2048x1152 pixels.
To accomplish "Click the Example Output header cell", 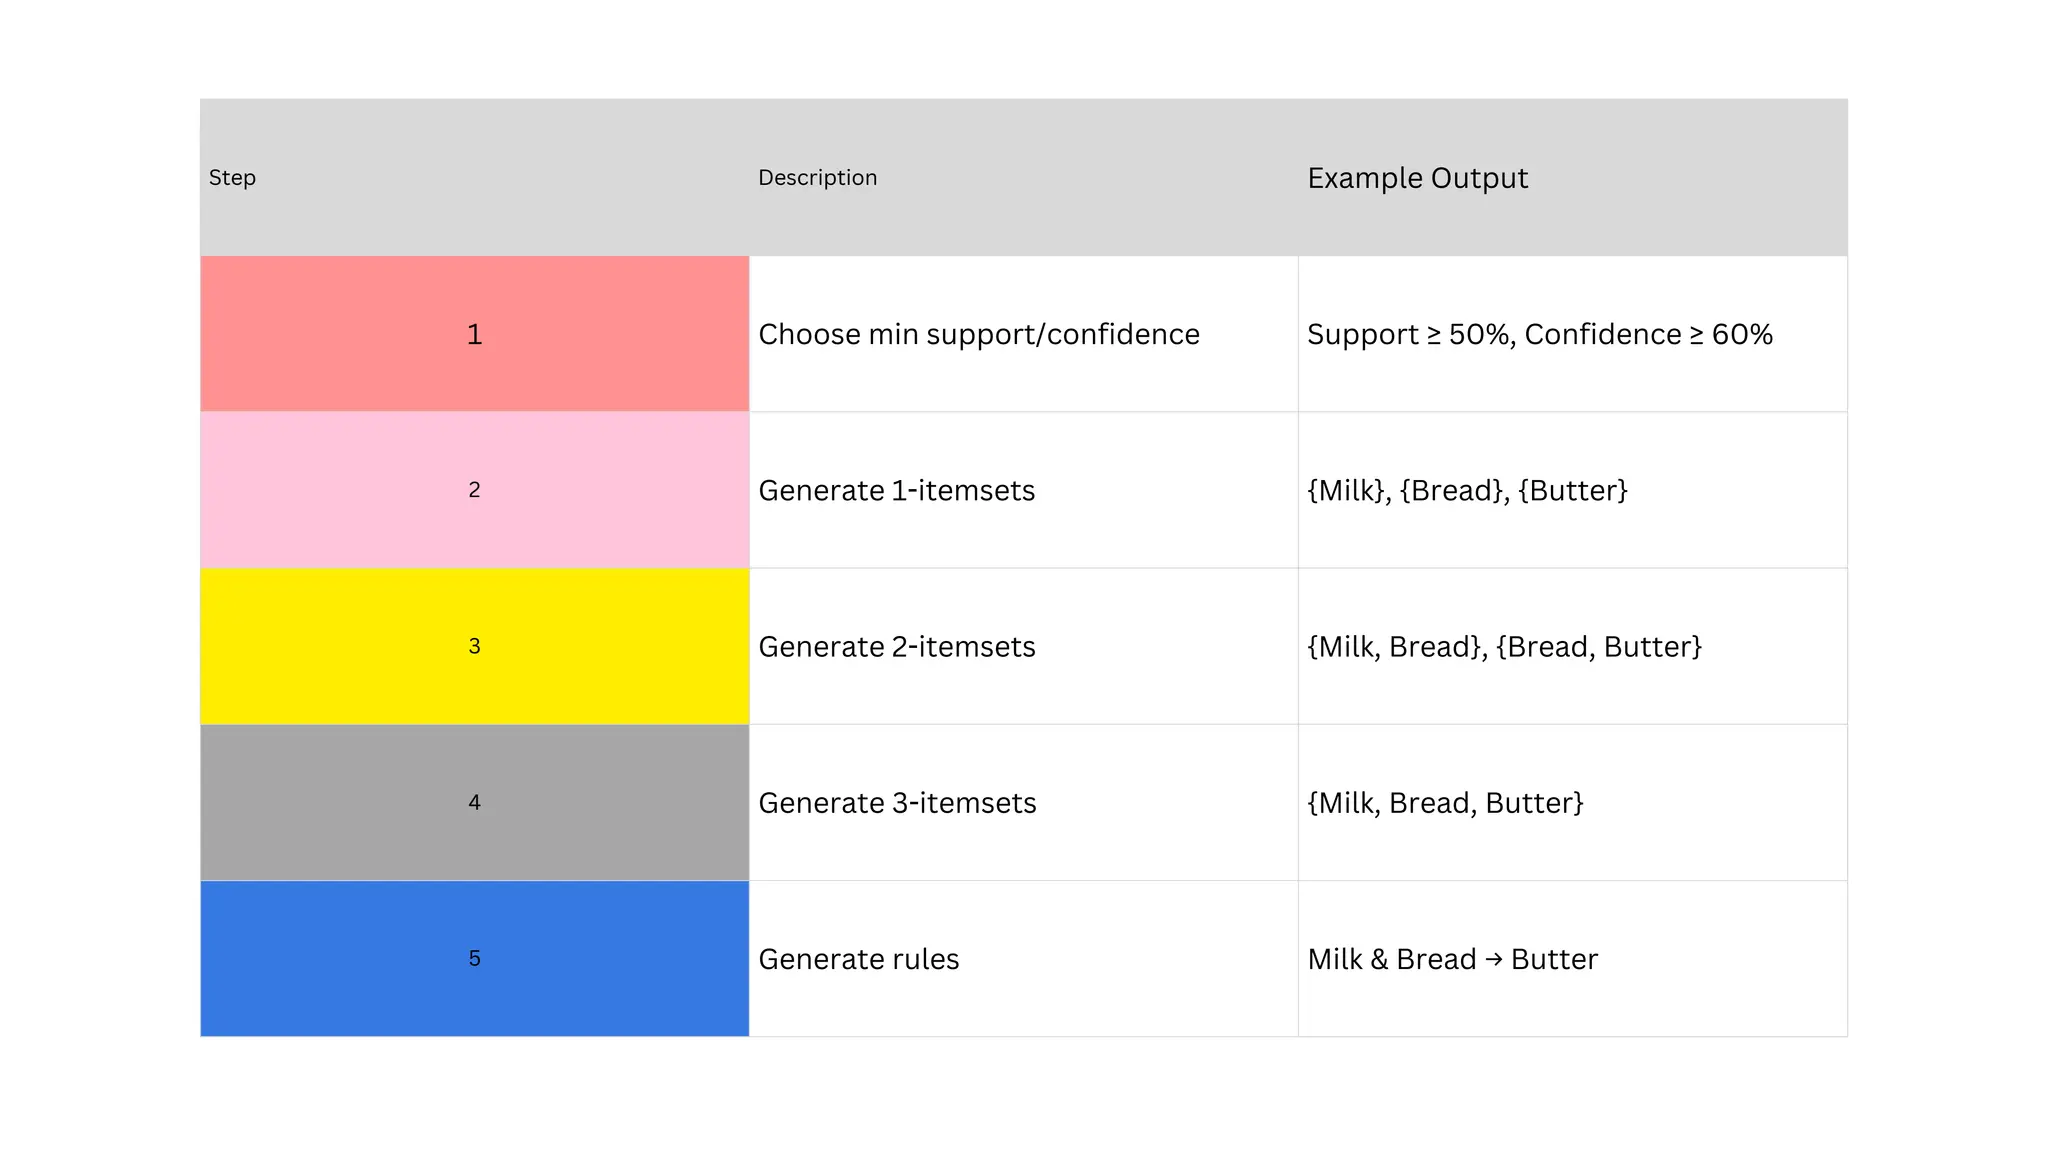I will pyautogui.click(x=1417, y=178).
